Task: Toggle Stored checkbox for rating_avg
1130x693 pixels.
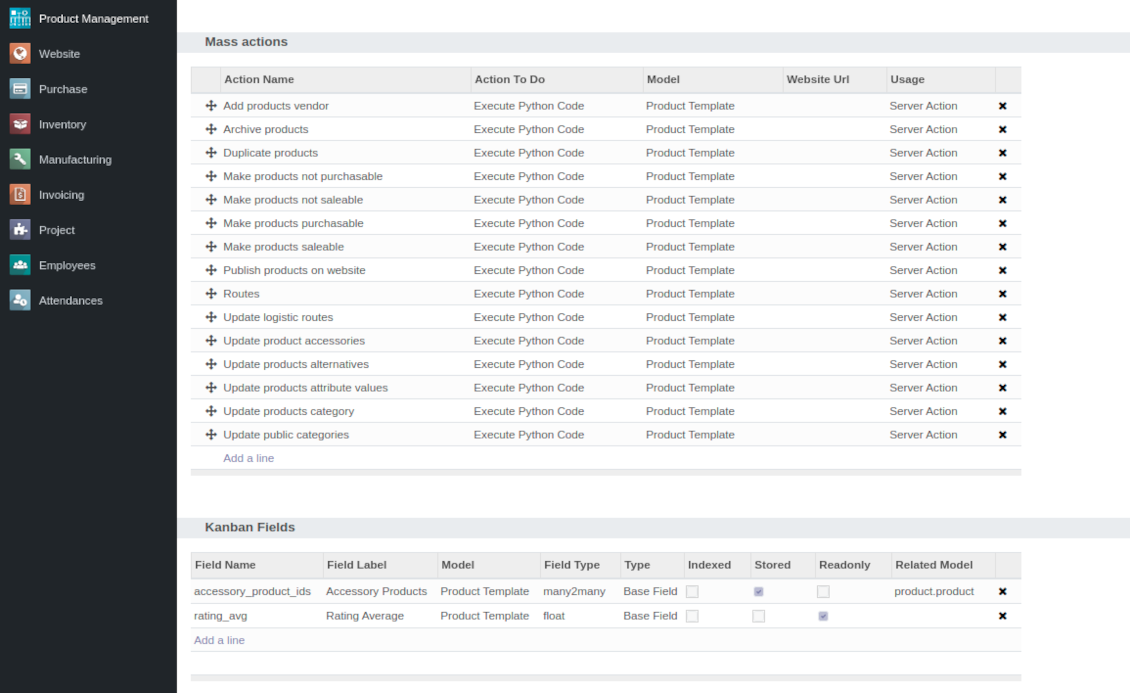Action: click(758, 616)
